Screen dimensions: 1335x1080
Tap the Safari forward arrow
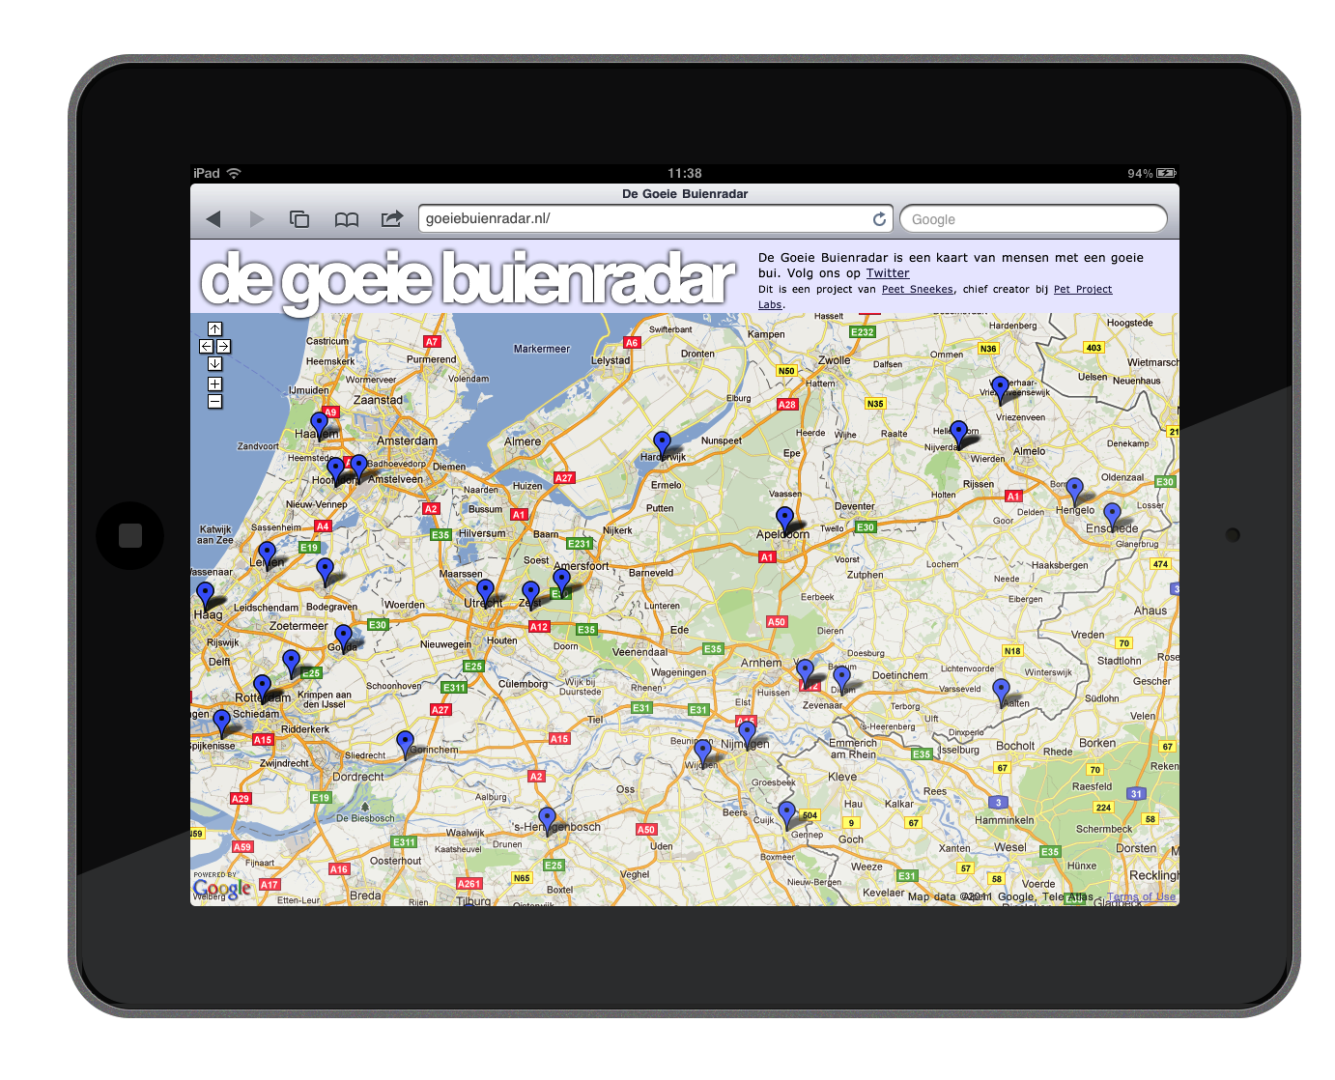click(x=257, y=219)
